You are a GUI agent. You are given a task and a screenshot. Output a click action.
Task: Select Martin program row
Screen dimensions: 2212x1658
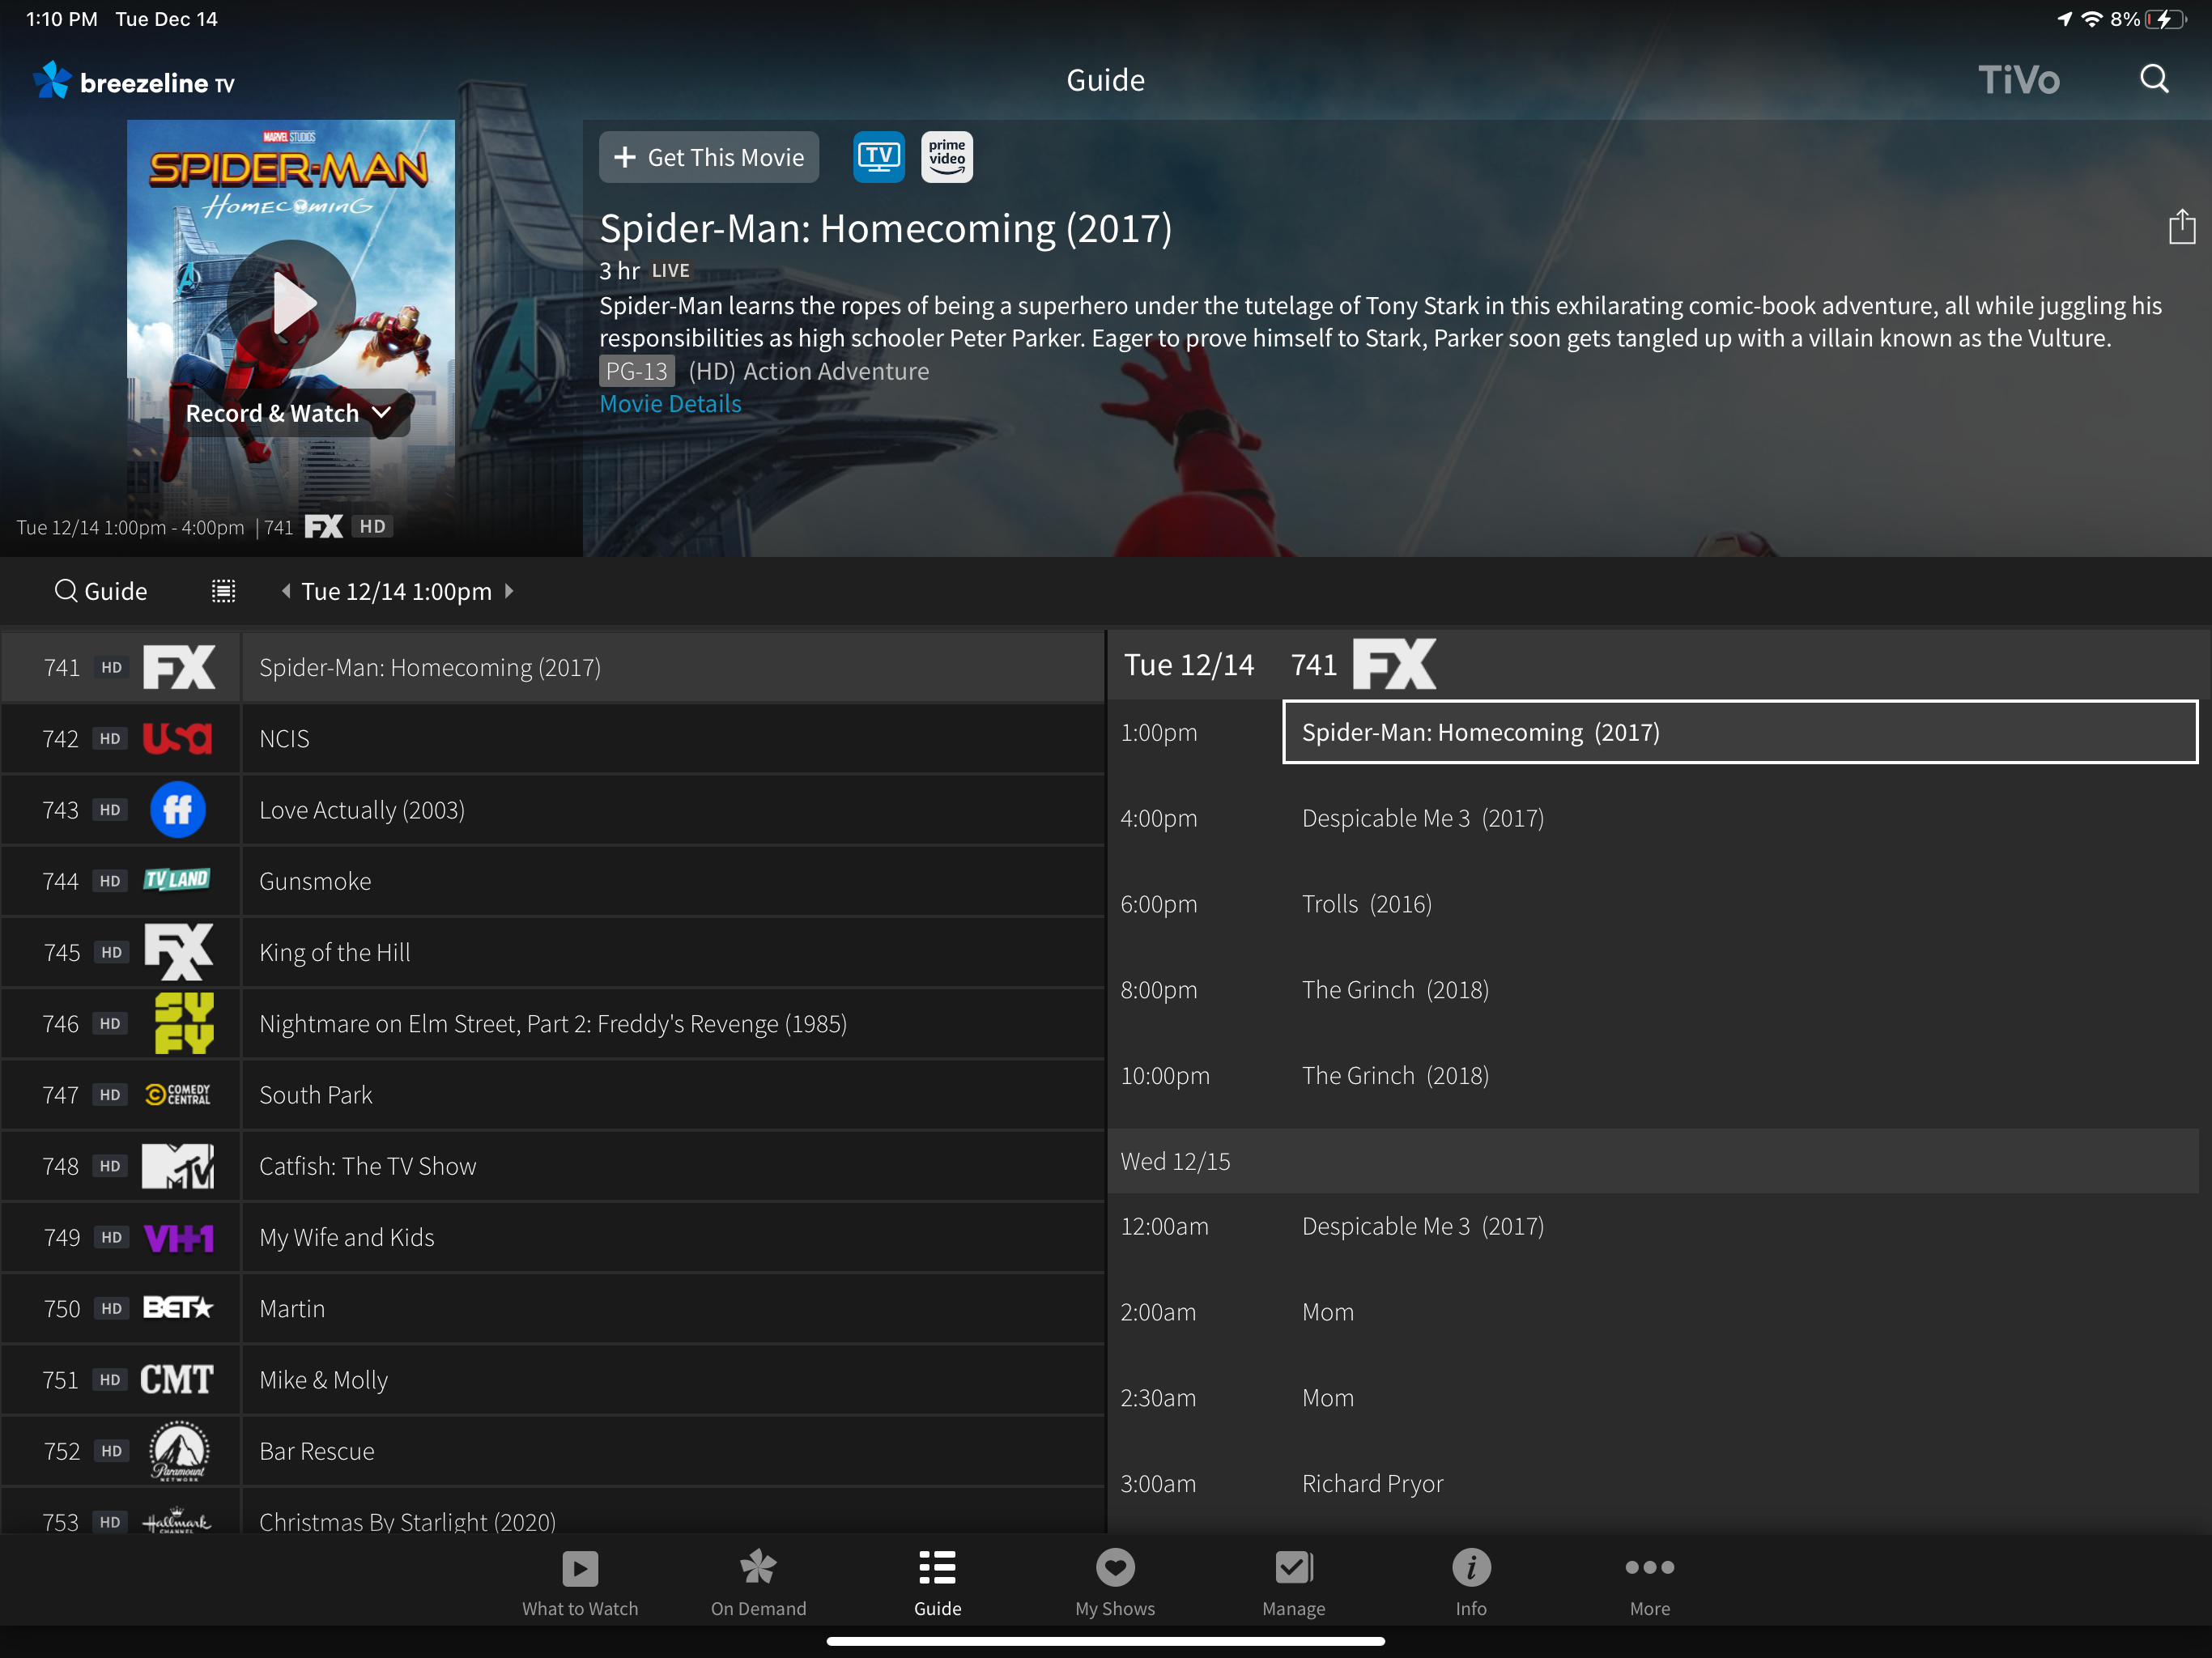coord(673,1308)
